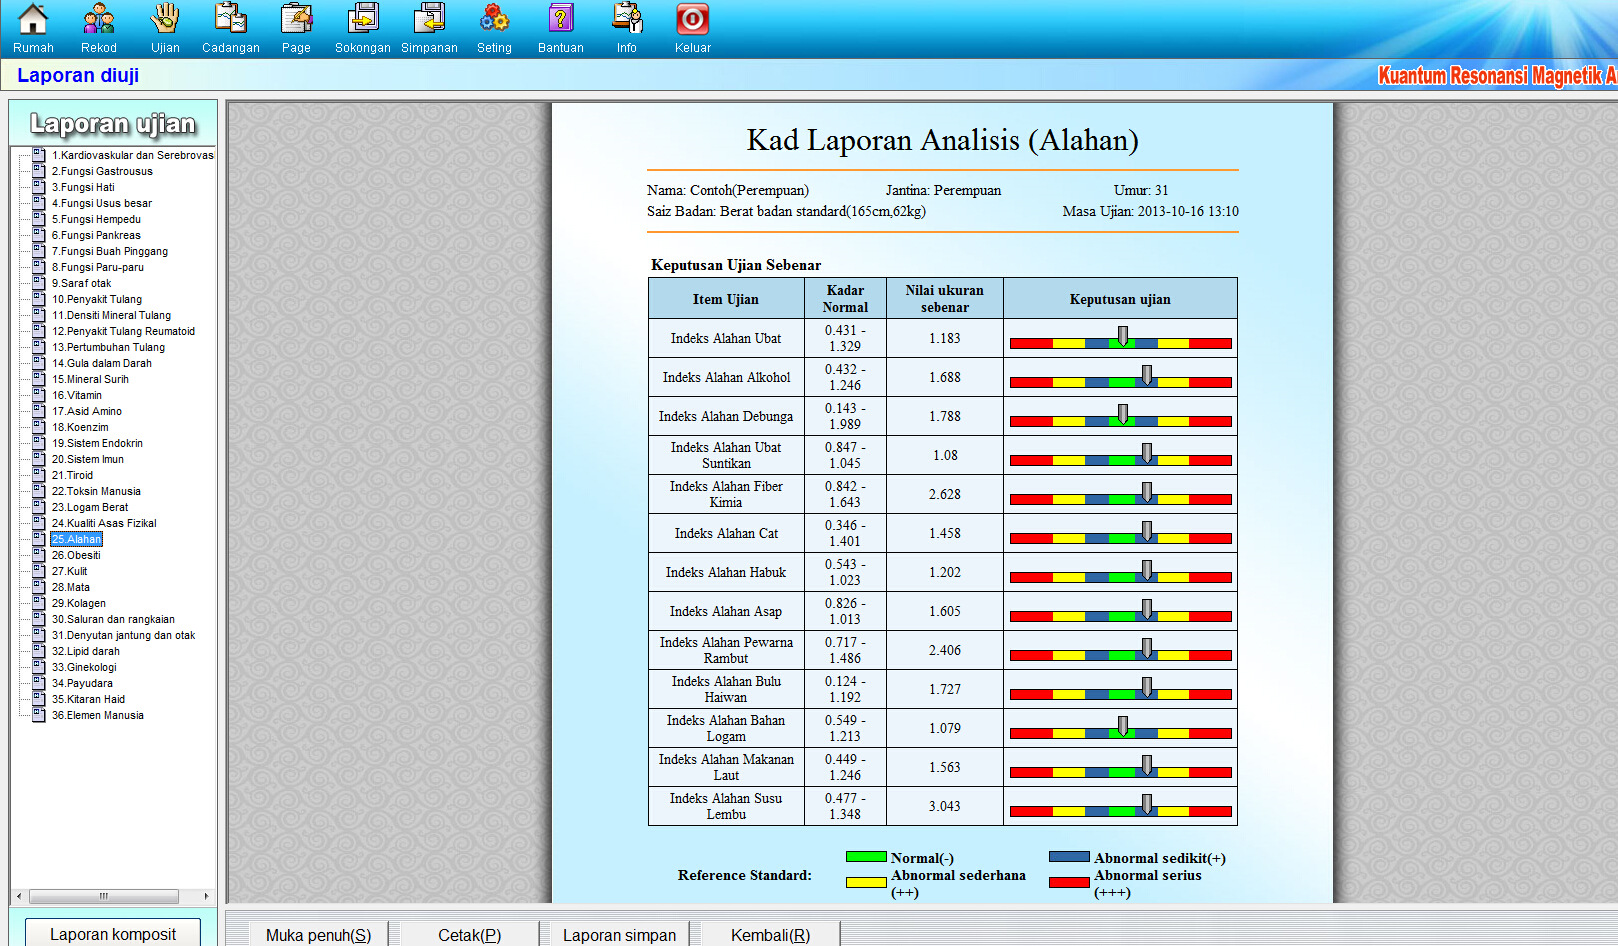Select 5.Fungsi Hempedu item

96,219
